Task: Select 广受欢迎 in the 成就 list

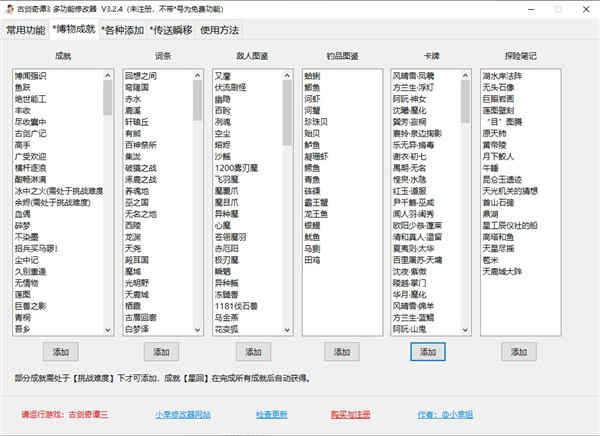Action: (30, 156)
